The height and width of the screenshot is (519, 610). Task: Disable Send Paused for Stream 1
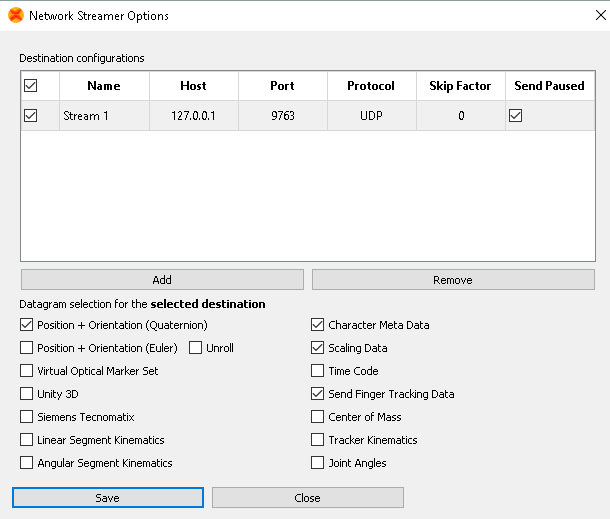(x=515, y=116)
